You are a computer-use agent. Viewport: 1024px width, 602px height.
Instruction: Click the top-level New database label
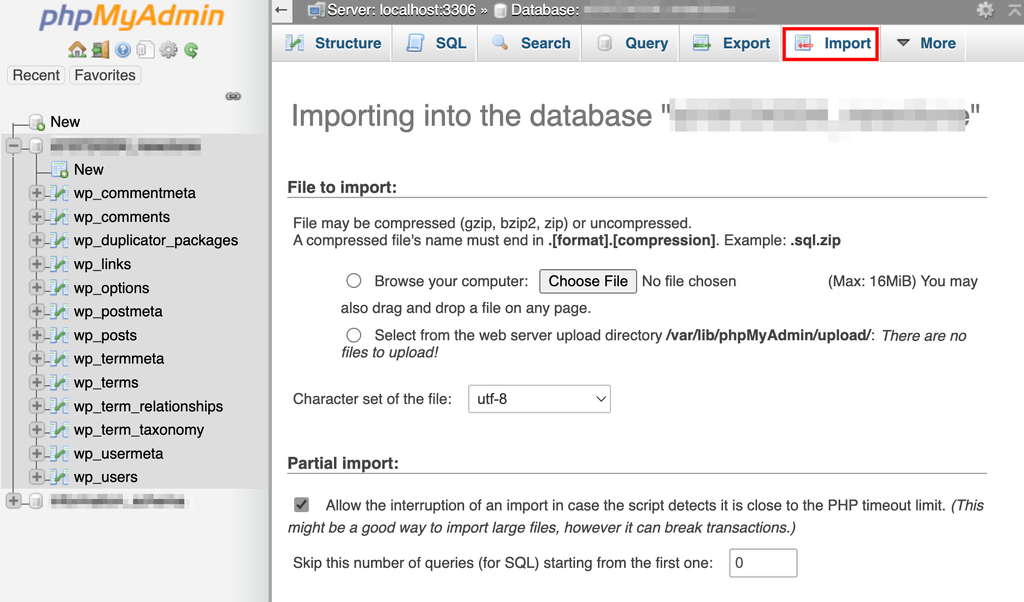65,122
